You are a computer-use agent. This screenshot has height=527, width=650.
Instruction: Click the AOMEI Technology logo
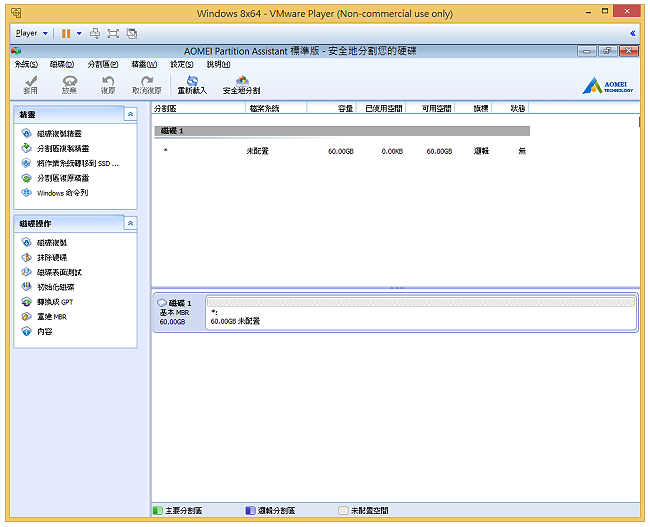pos(607,86)
